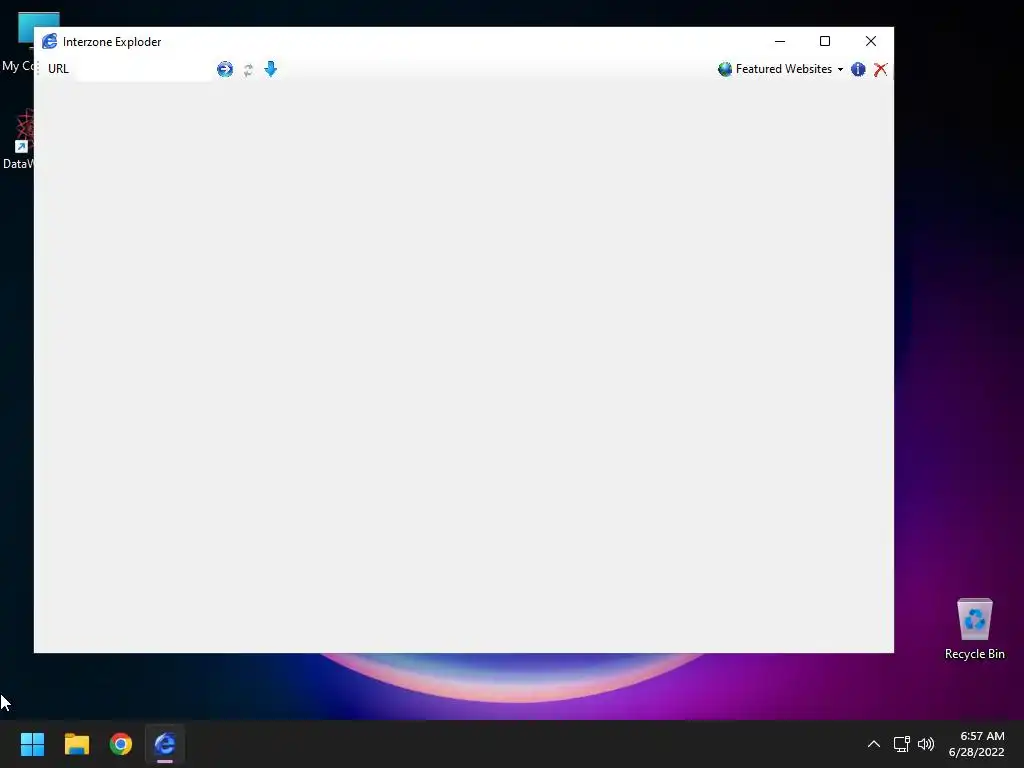Click the blue info icon
Viewport: 1024px width, 768px height.
pyautogui.click(x=858, y=69)
